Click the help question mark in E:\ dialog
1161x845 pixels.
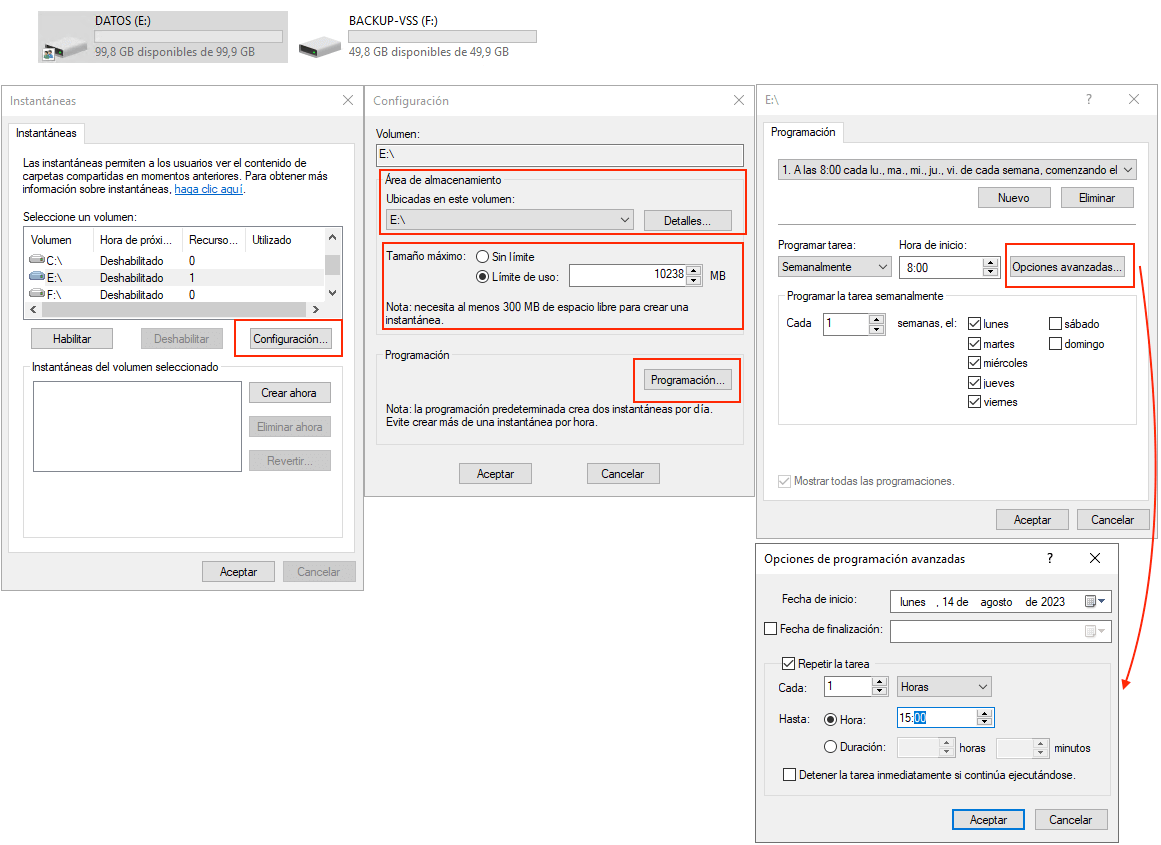(1088, 100)
